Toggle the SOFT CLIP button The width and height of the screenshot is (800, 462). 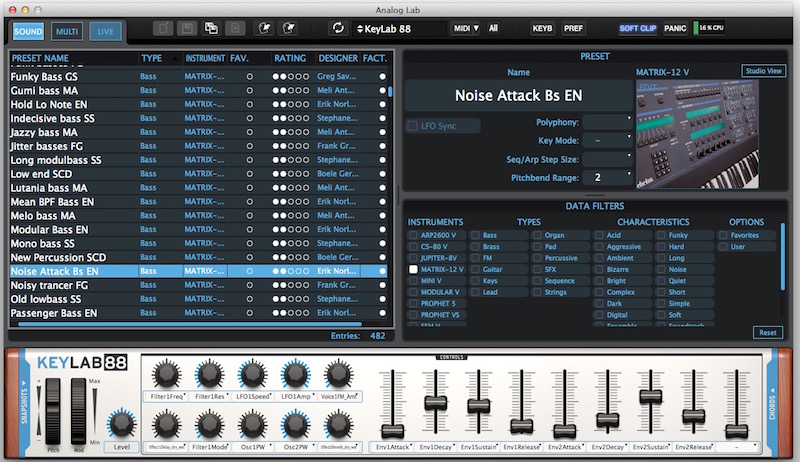click(637, 29)
